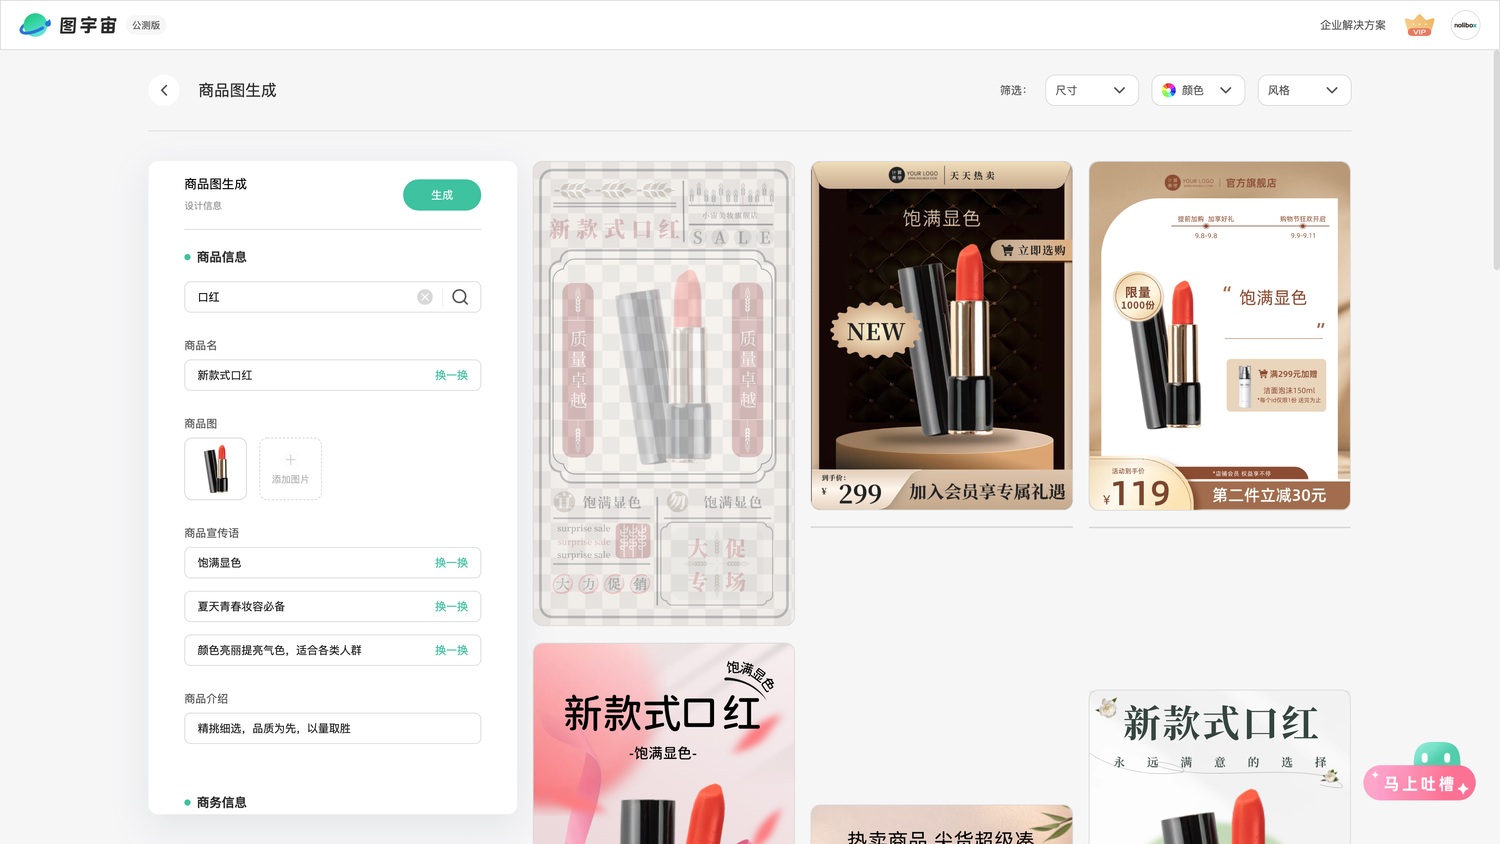Click the 筛选 filter label
Image resolution: width=1500 pixels, height=844 pixels.
(1013, 90)
